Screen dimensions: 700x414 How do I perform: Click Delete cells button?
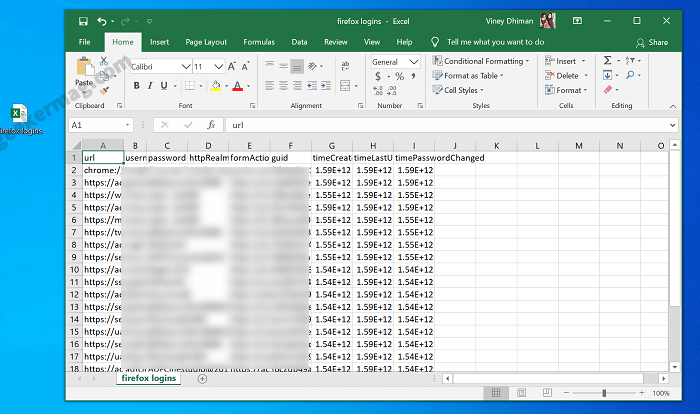567,76
